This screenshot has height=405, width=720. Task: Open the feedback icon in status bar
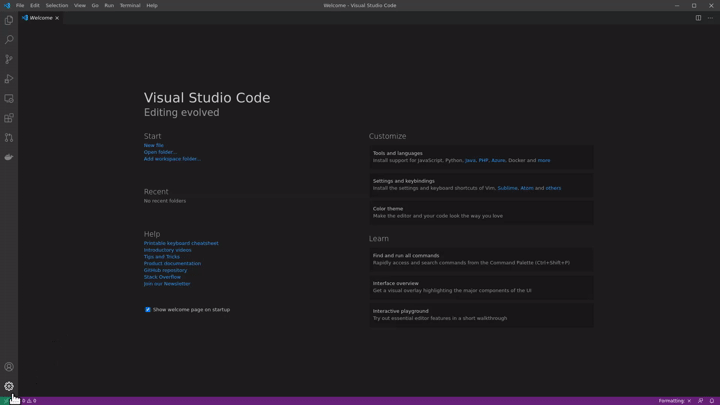[x=700, y=401]
